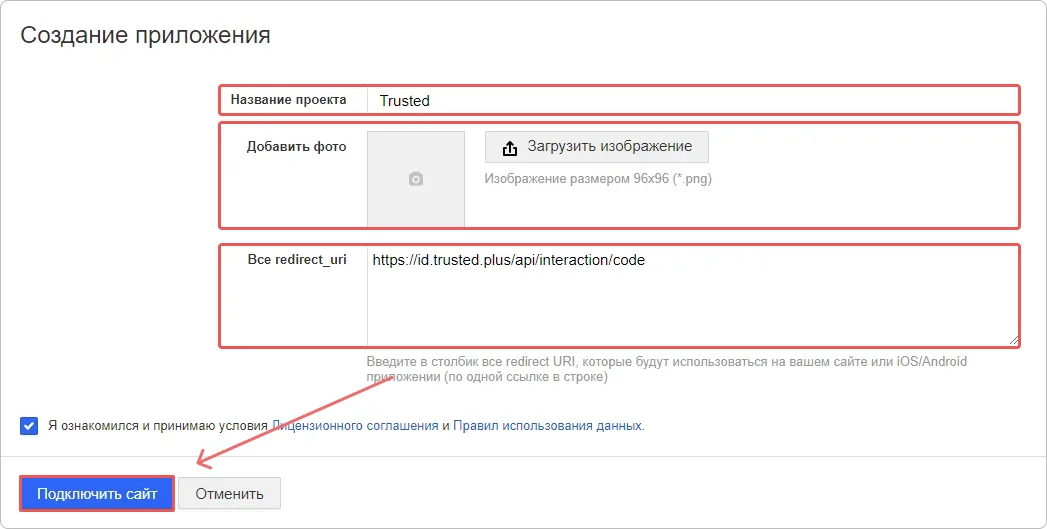The height and width of the screenshot is (529, 1047).
Task: Click the Название проекта label
Action: (288, 100)
